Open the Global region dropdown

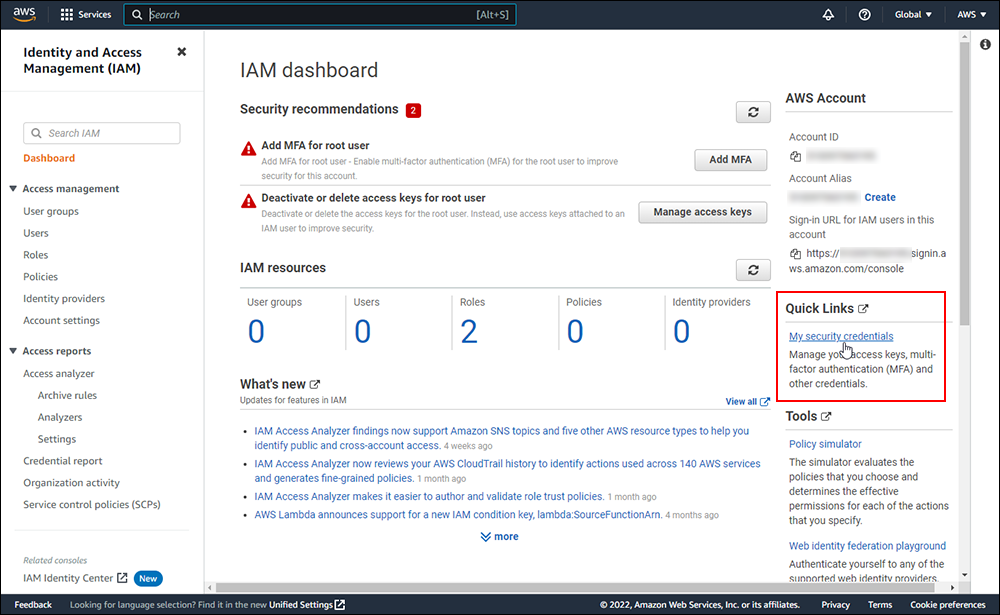(913, 14)
